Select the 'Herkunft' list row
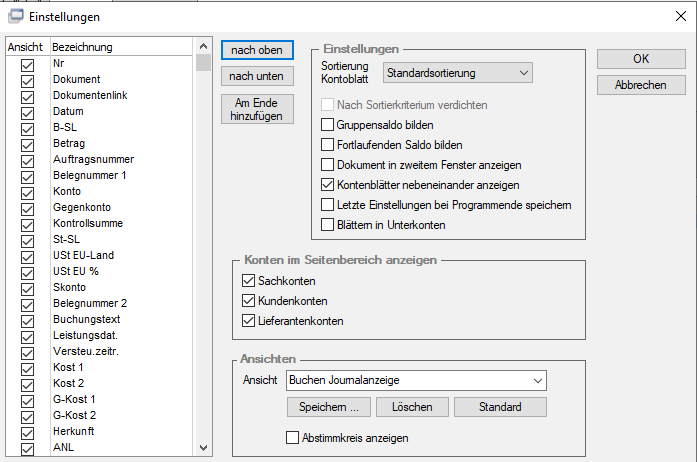The width and height of the screenshot is (697, 462). 100,431
